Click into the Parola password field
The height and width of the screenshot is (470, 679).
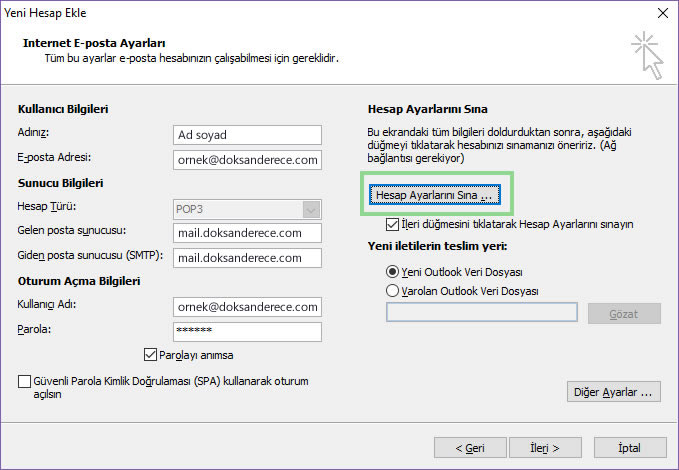[247, 332]
